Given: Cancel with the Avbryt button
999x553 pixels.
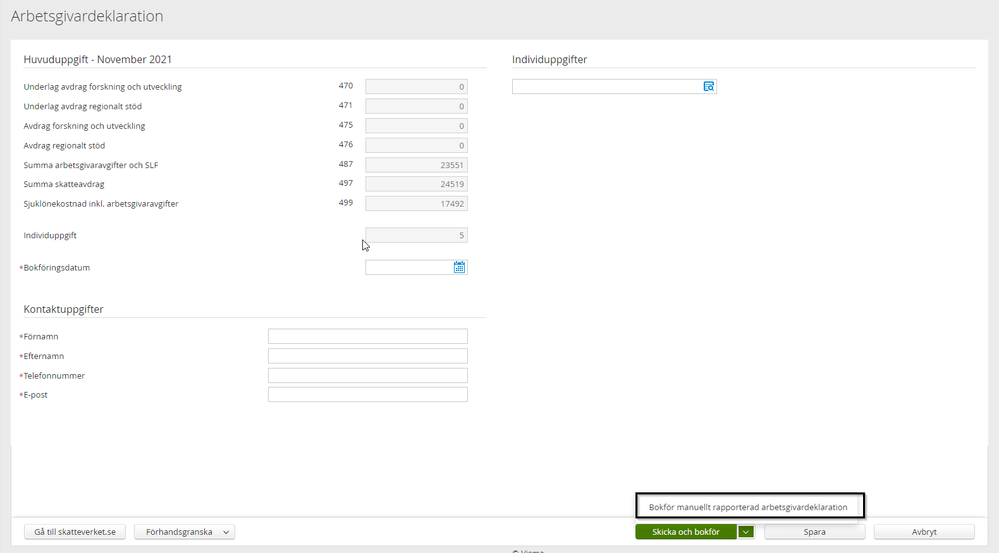Looking at the screenshot, I should pos(909,532).
